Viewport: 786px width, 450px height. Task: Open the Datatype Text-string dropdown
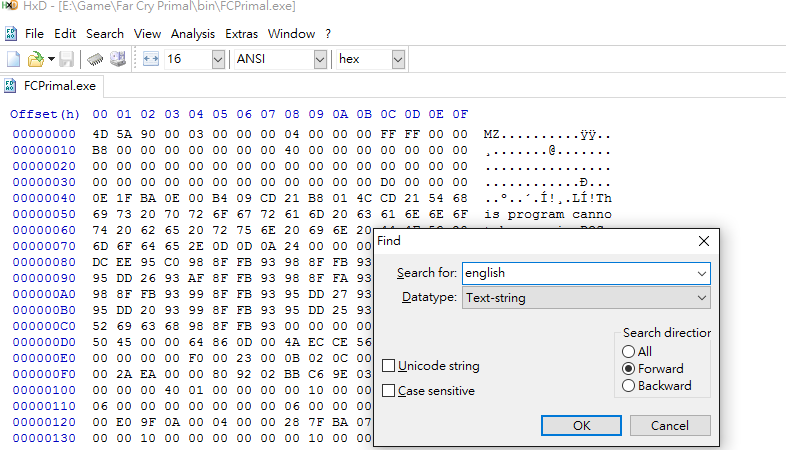click(586, 298)
